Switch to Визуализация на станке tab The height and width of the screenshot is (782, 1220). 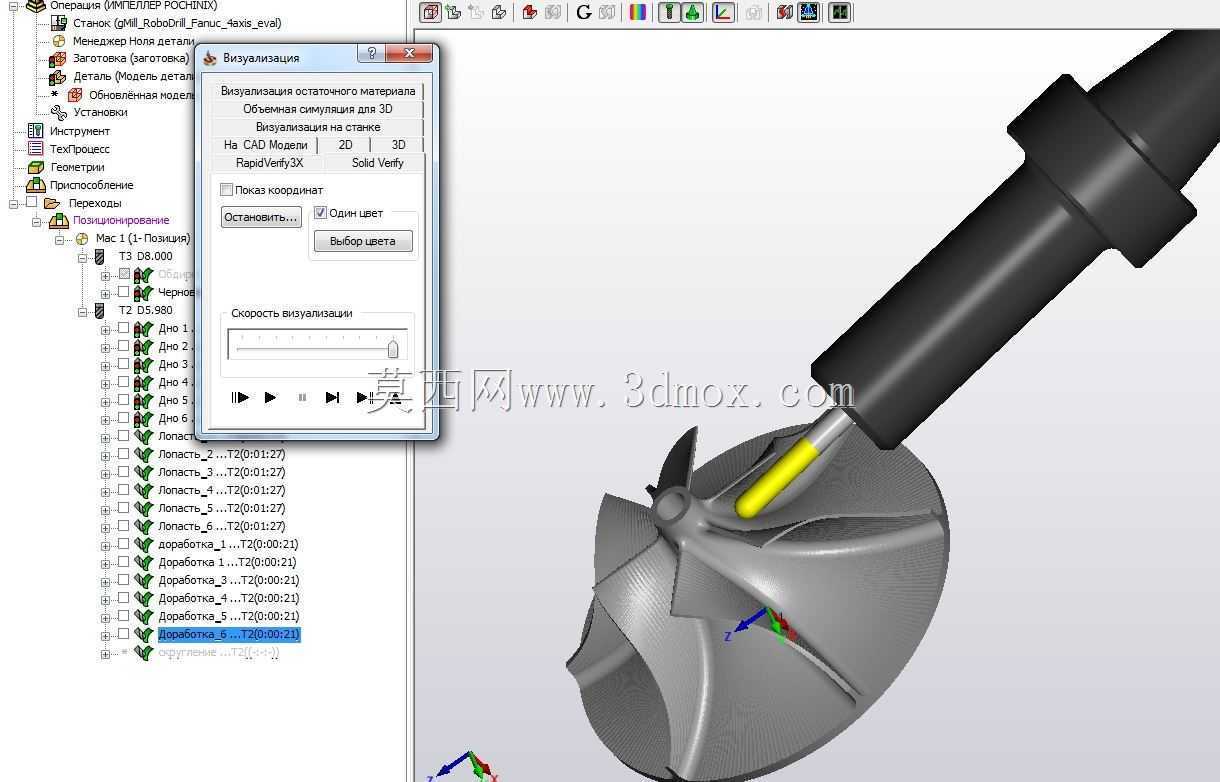pyautogui.click(x=318, y=127)
